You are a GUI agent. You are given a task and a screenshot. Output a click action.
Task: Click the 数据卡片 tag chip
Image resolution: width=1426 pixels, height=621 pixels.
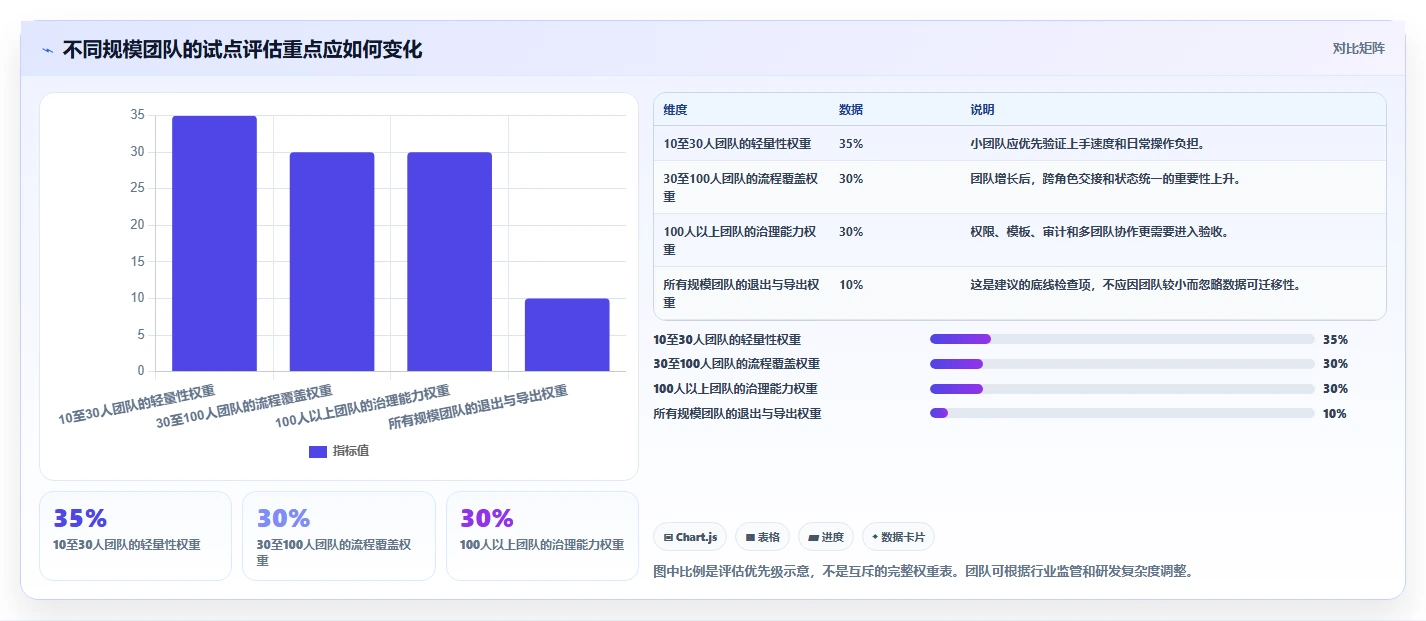[898, 537]
